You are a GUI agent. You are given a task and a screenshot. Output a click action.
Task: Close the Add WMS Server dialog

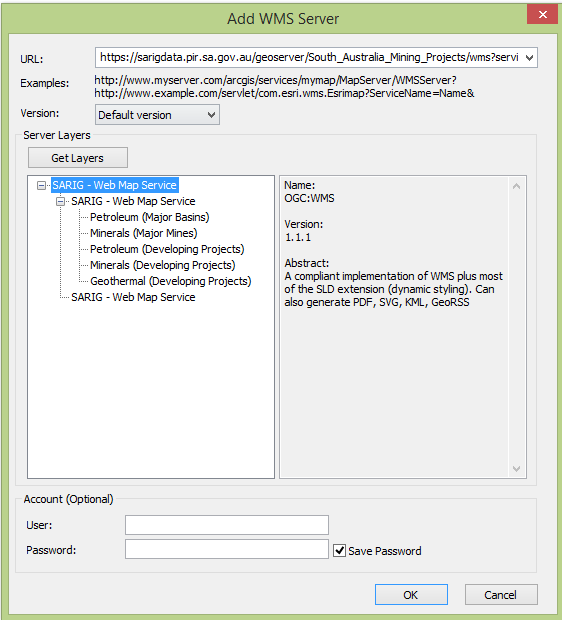pyautogui.click(x=542, y=15)
